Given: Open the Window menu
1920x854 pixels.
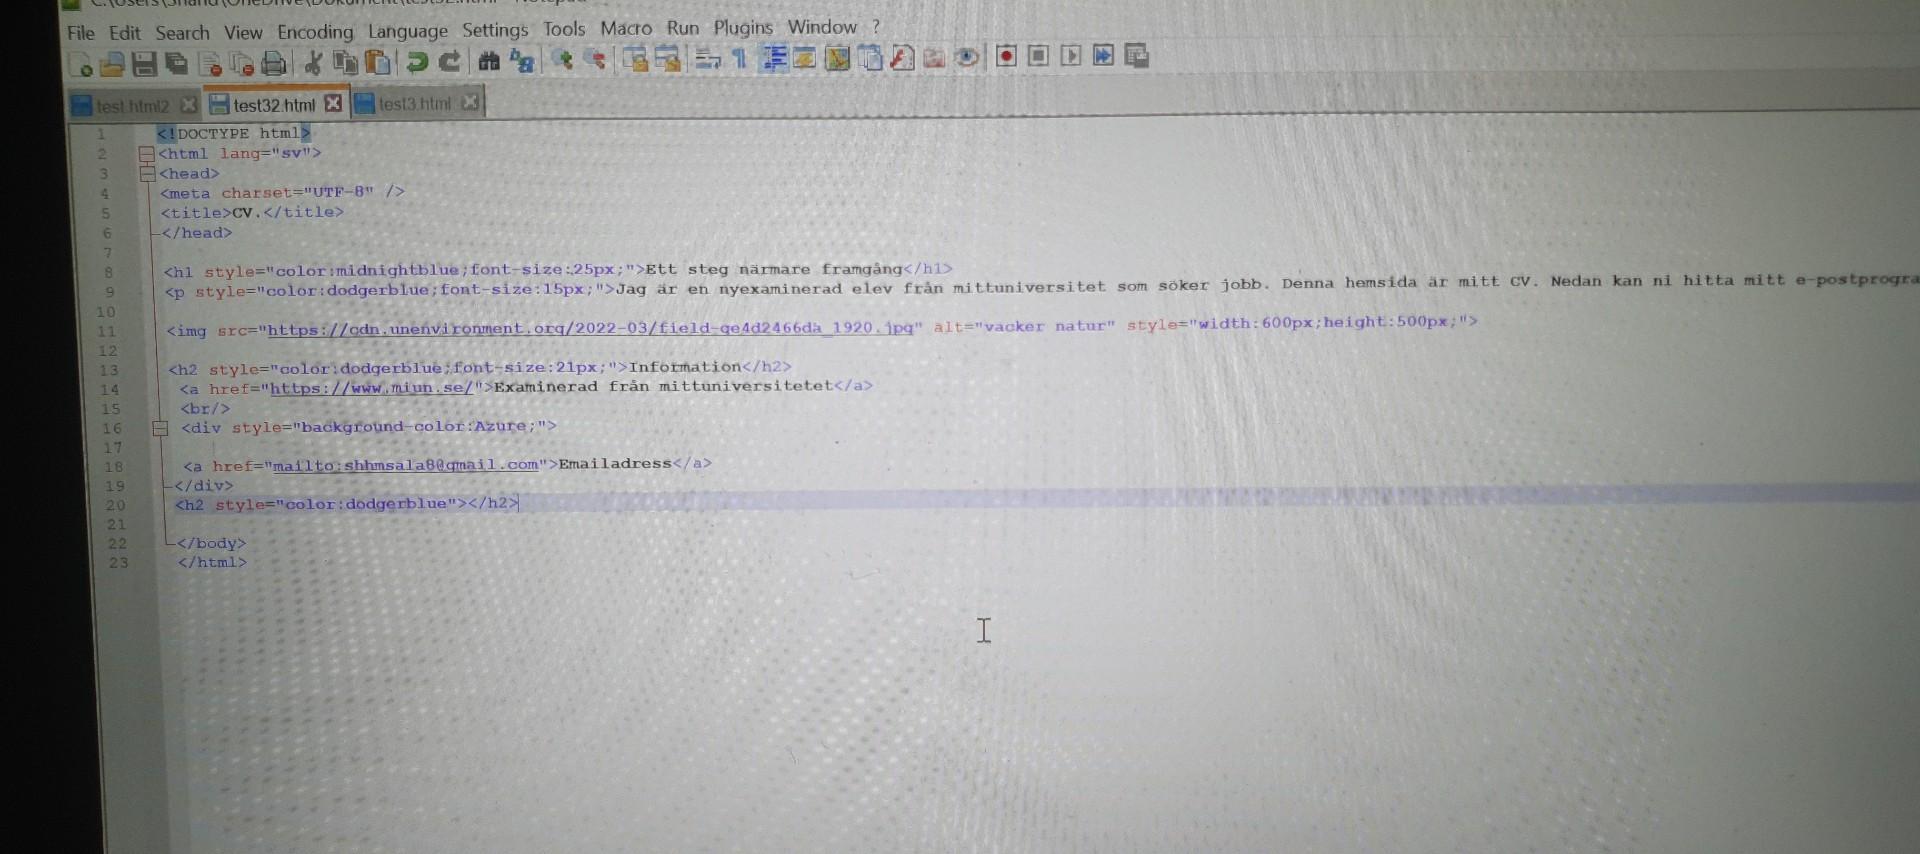Looking at the screenshot, I should point(822,27).
